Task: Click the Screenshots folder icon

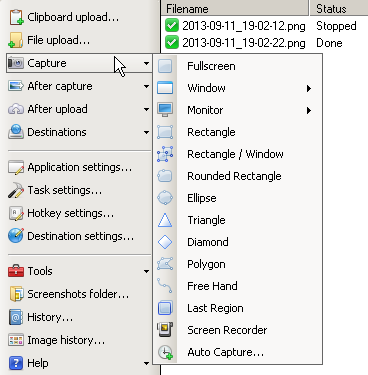Action: coord(16,294)
